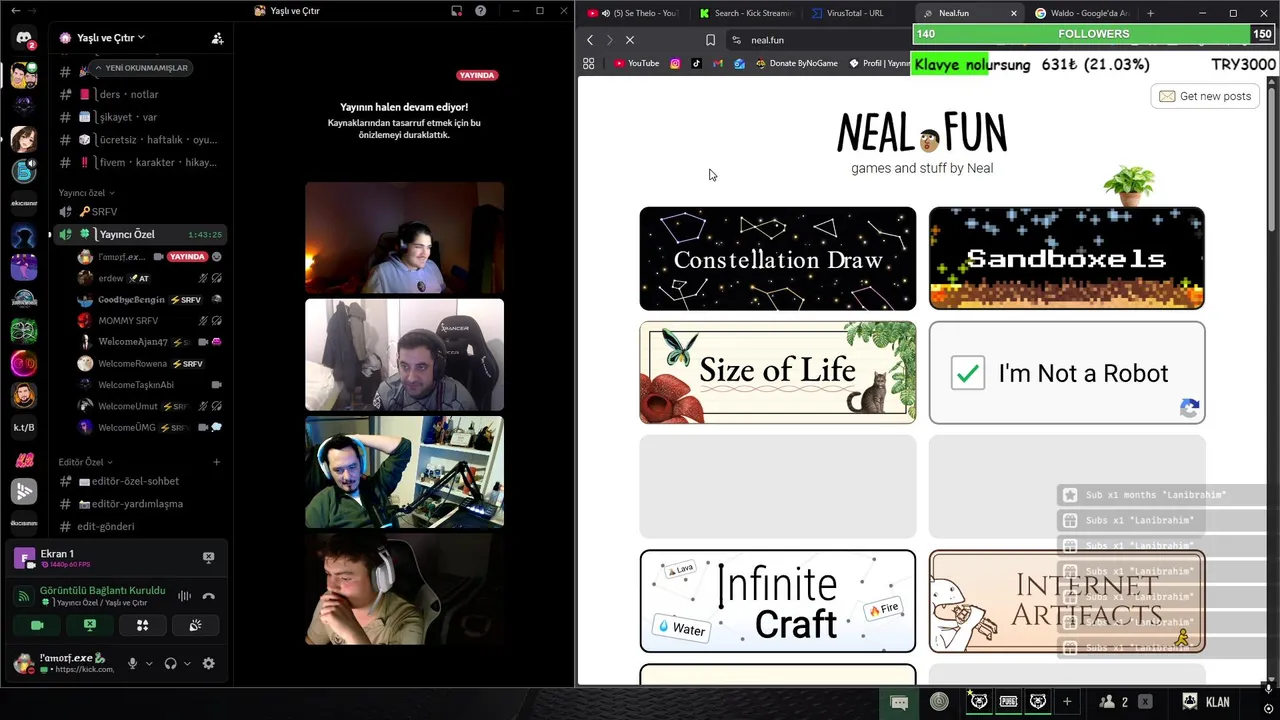The image size is (1280, 720).
Task: Open the Constellation Draw game card
Action: pos(778,259)
